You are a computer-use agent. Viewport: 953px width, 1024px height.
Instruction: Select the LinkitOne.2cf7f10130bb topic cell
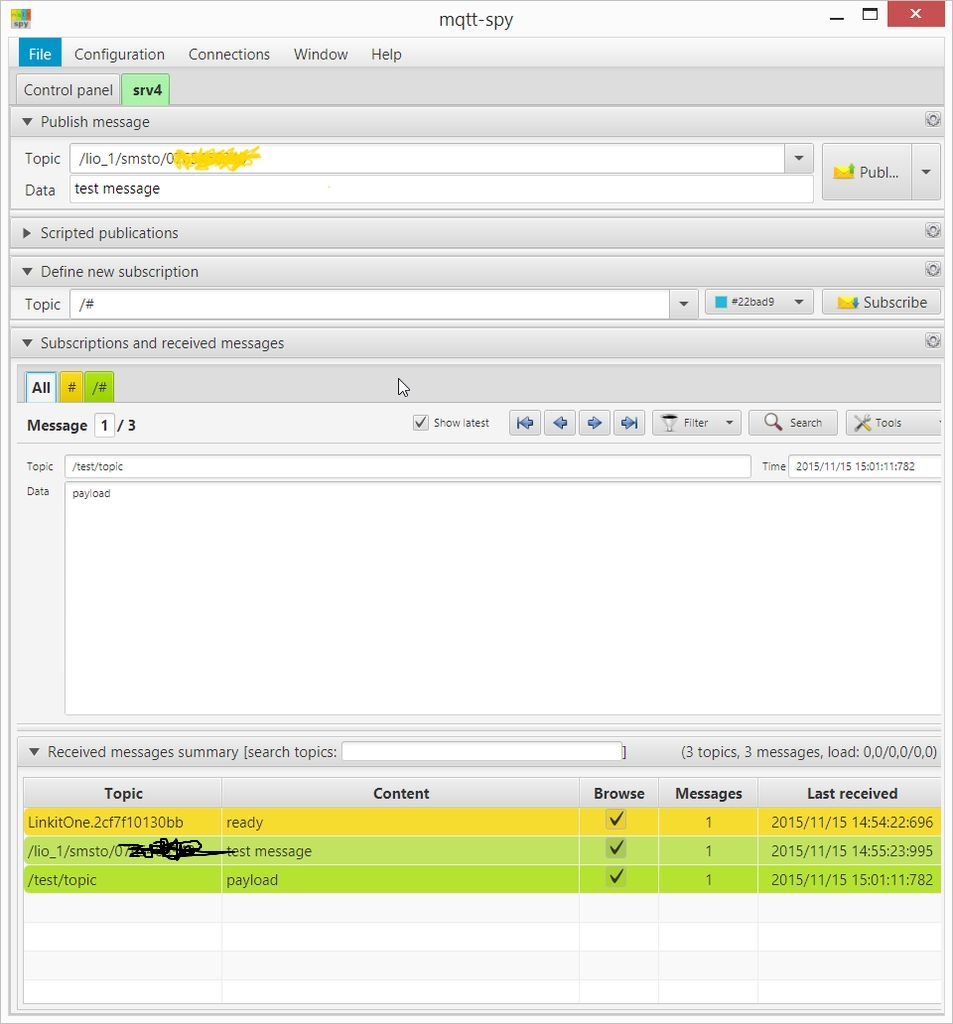tap(123, 822)
